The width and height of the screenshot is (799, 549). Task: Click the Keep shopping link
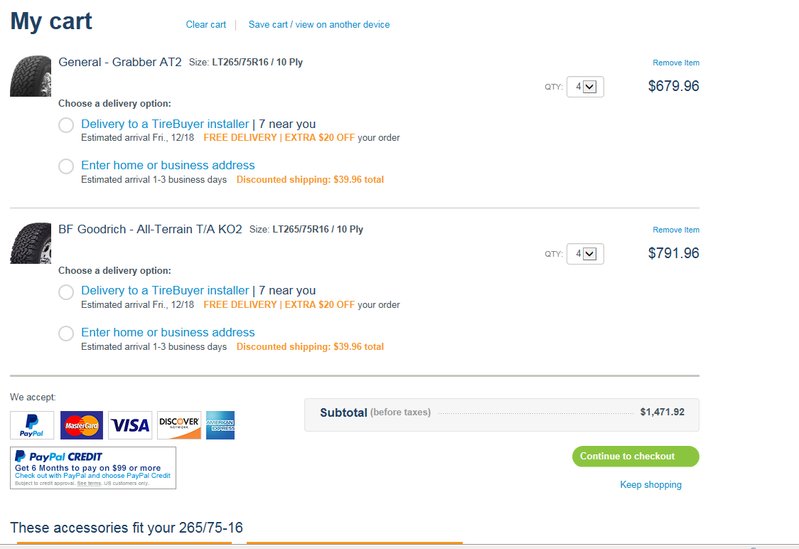tap(651, 485)
